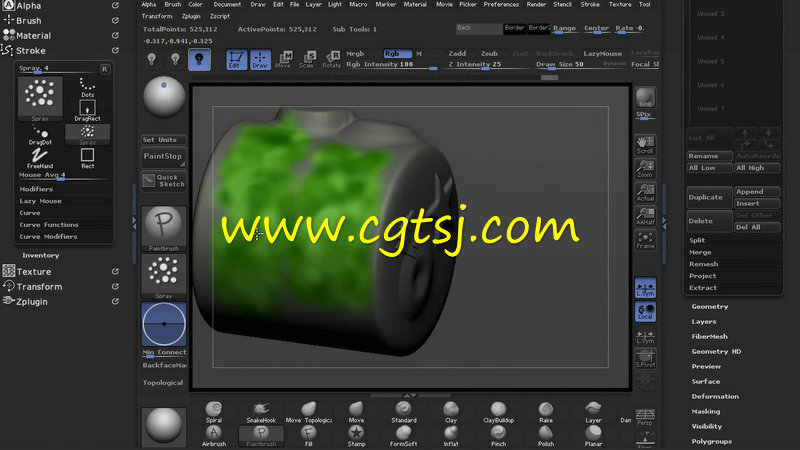The height and width of the screenshot is (450, 800).
Task: Click the PaintStop button
Action: [163, 157]
